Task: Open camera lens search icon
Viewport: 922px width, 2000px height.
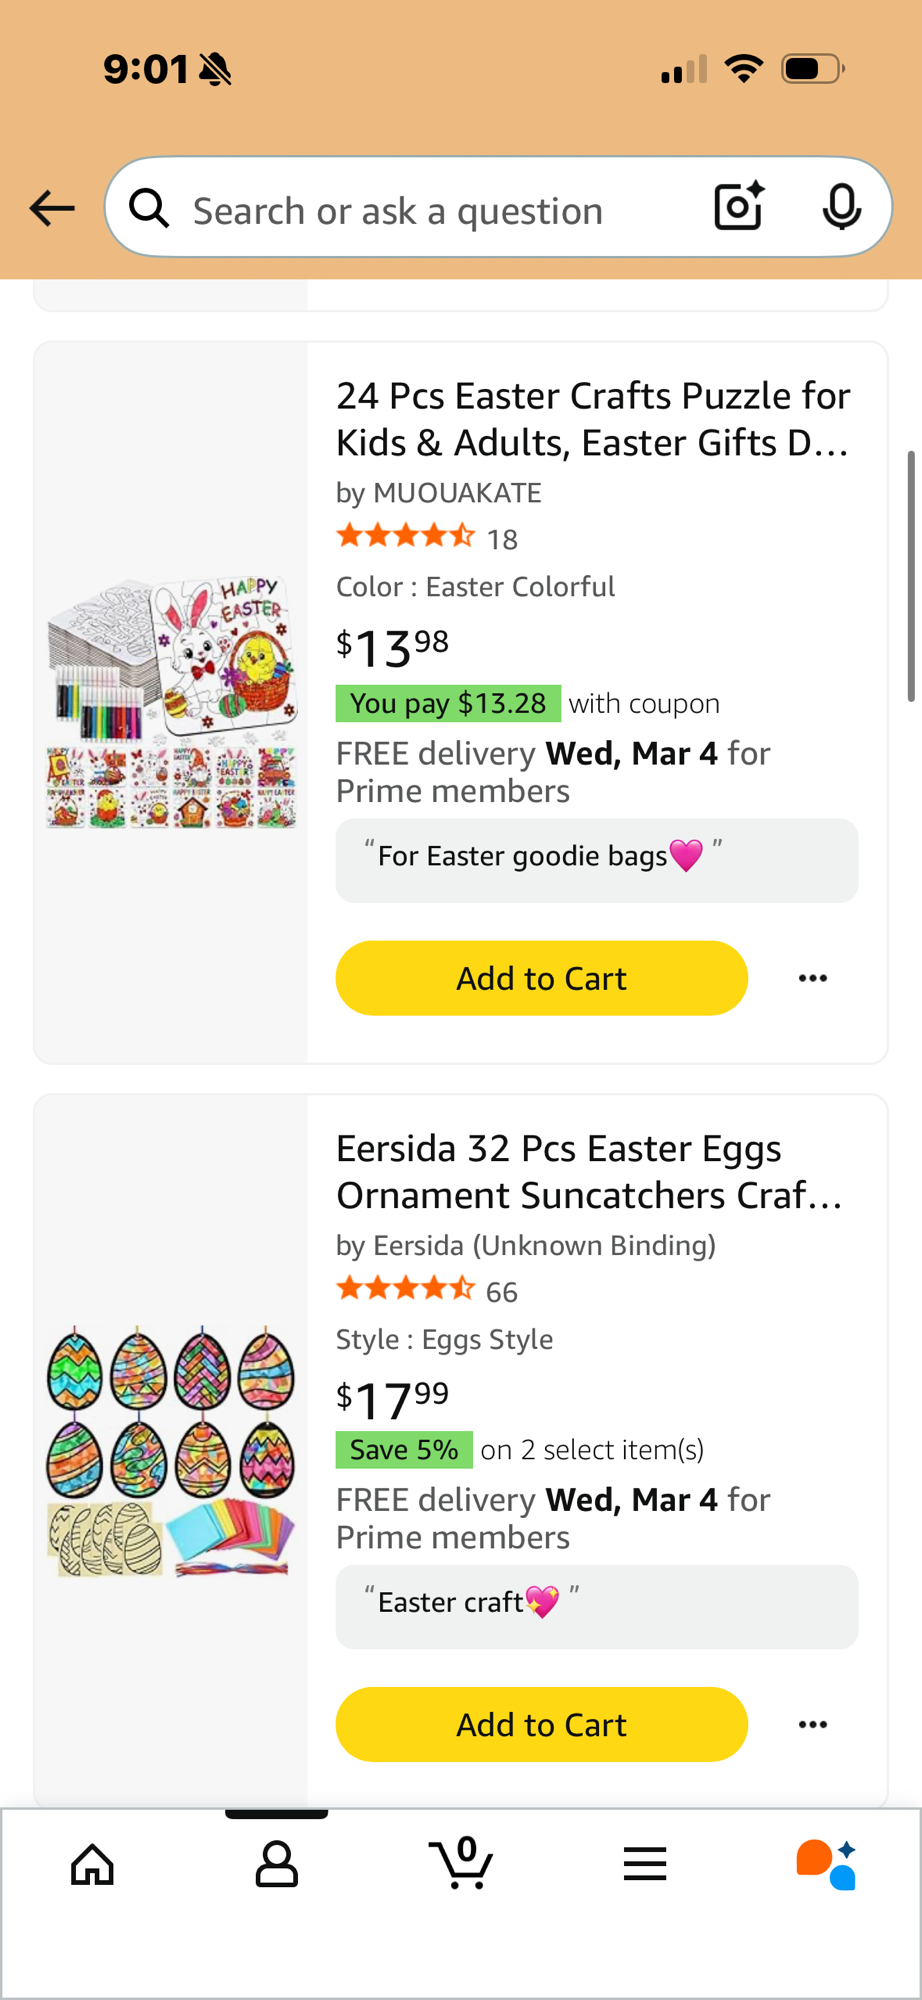Action: point(739,207)
